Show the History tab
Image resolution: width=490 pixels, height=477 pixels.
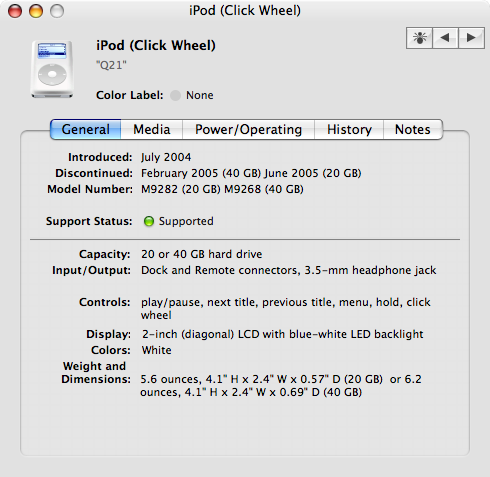tap(349, 129)
